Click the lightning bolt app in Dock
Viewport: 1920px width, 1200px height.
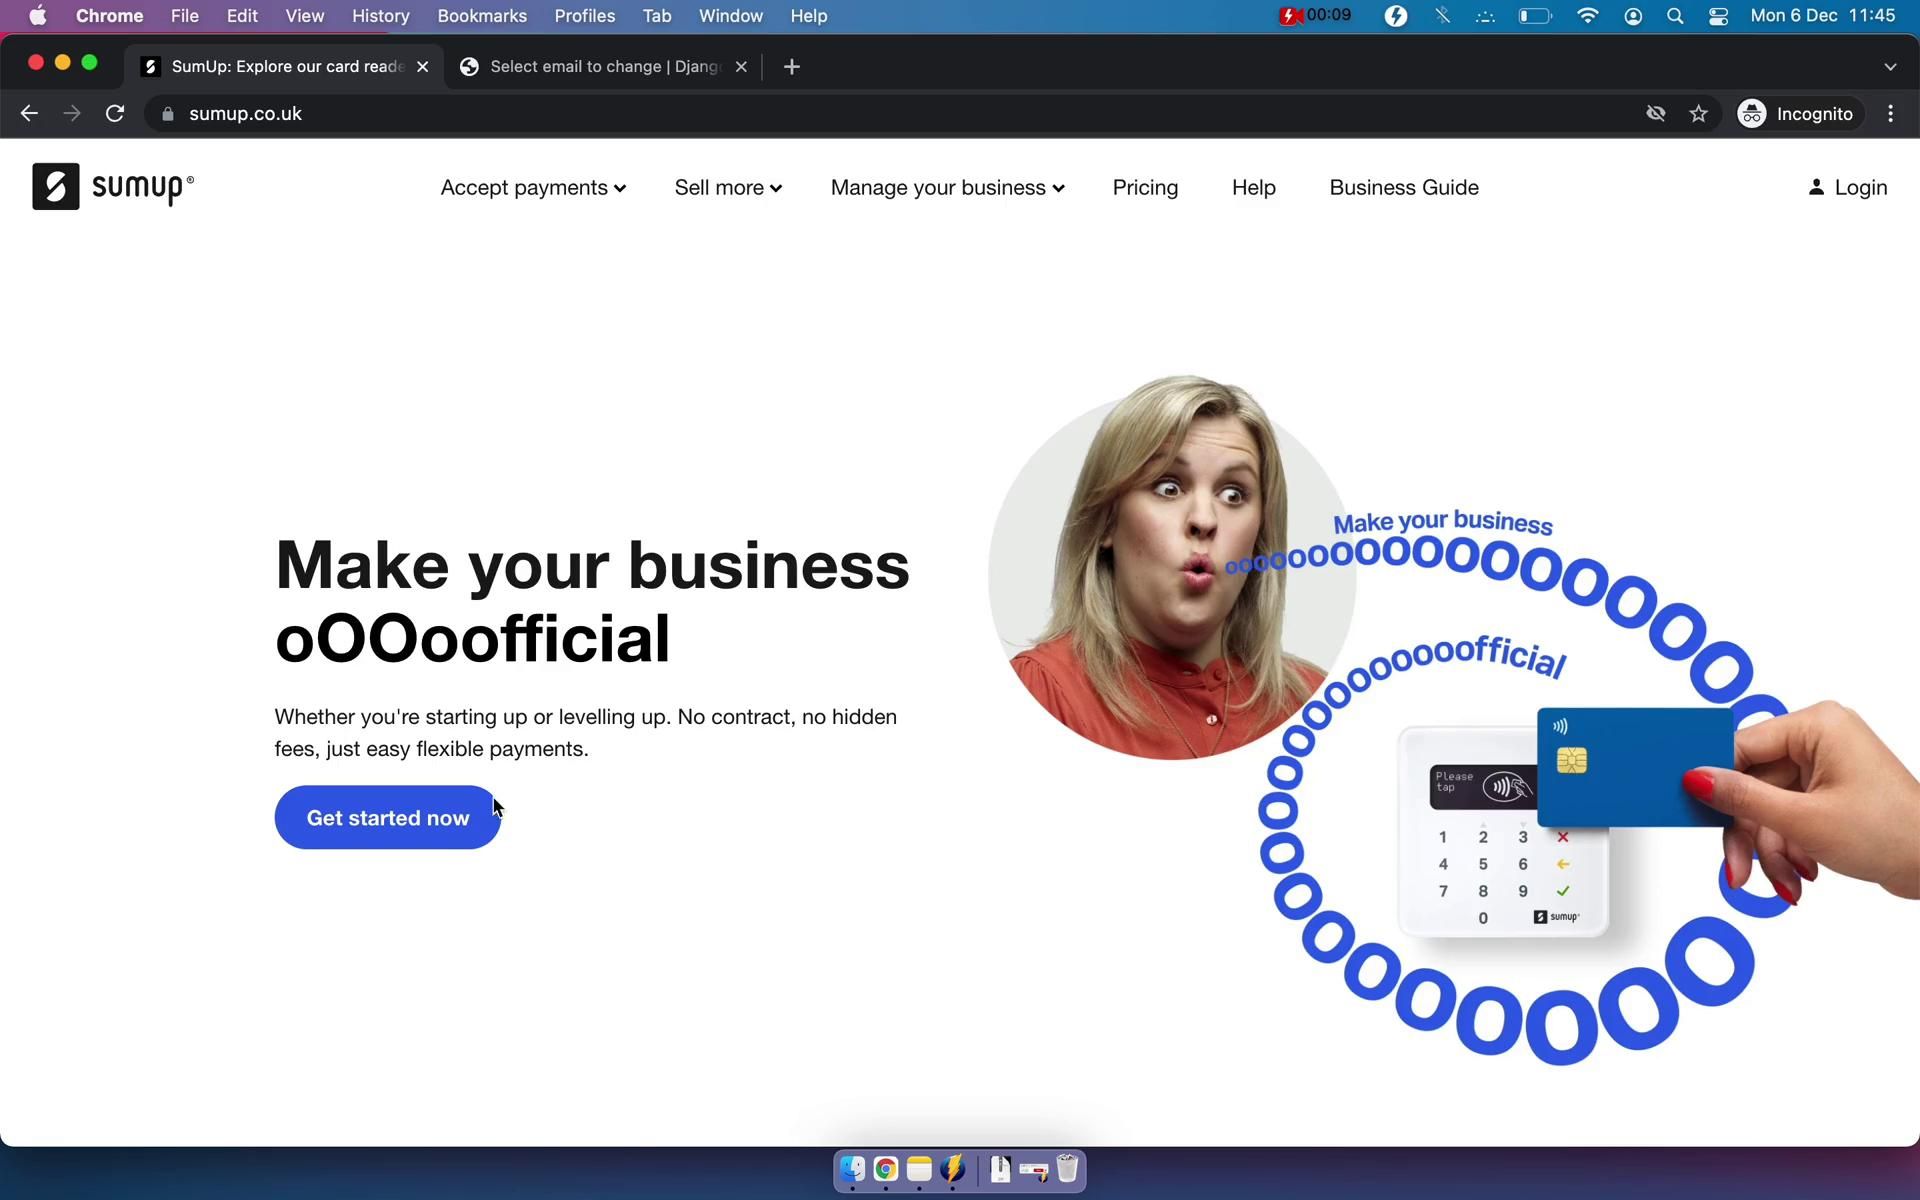[x=953, y=1169]
